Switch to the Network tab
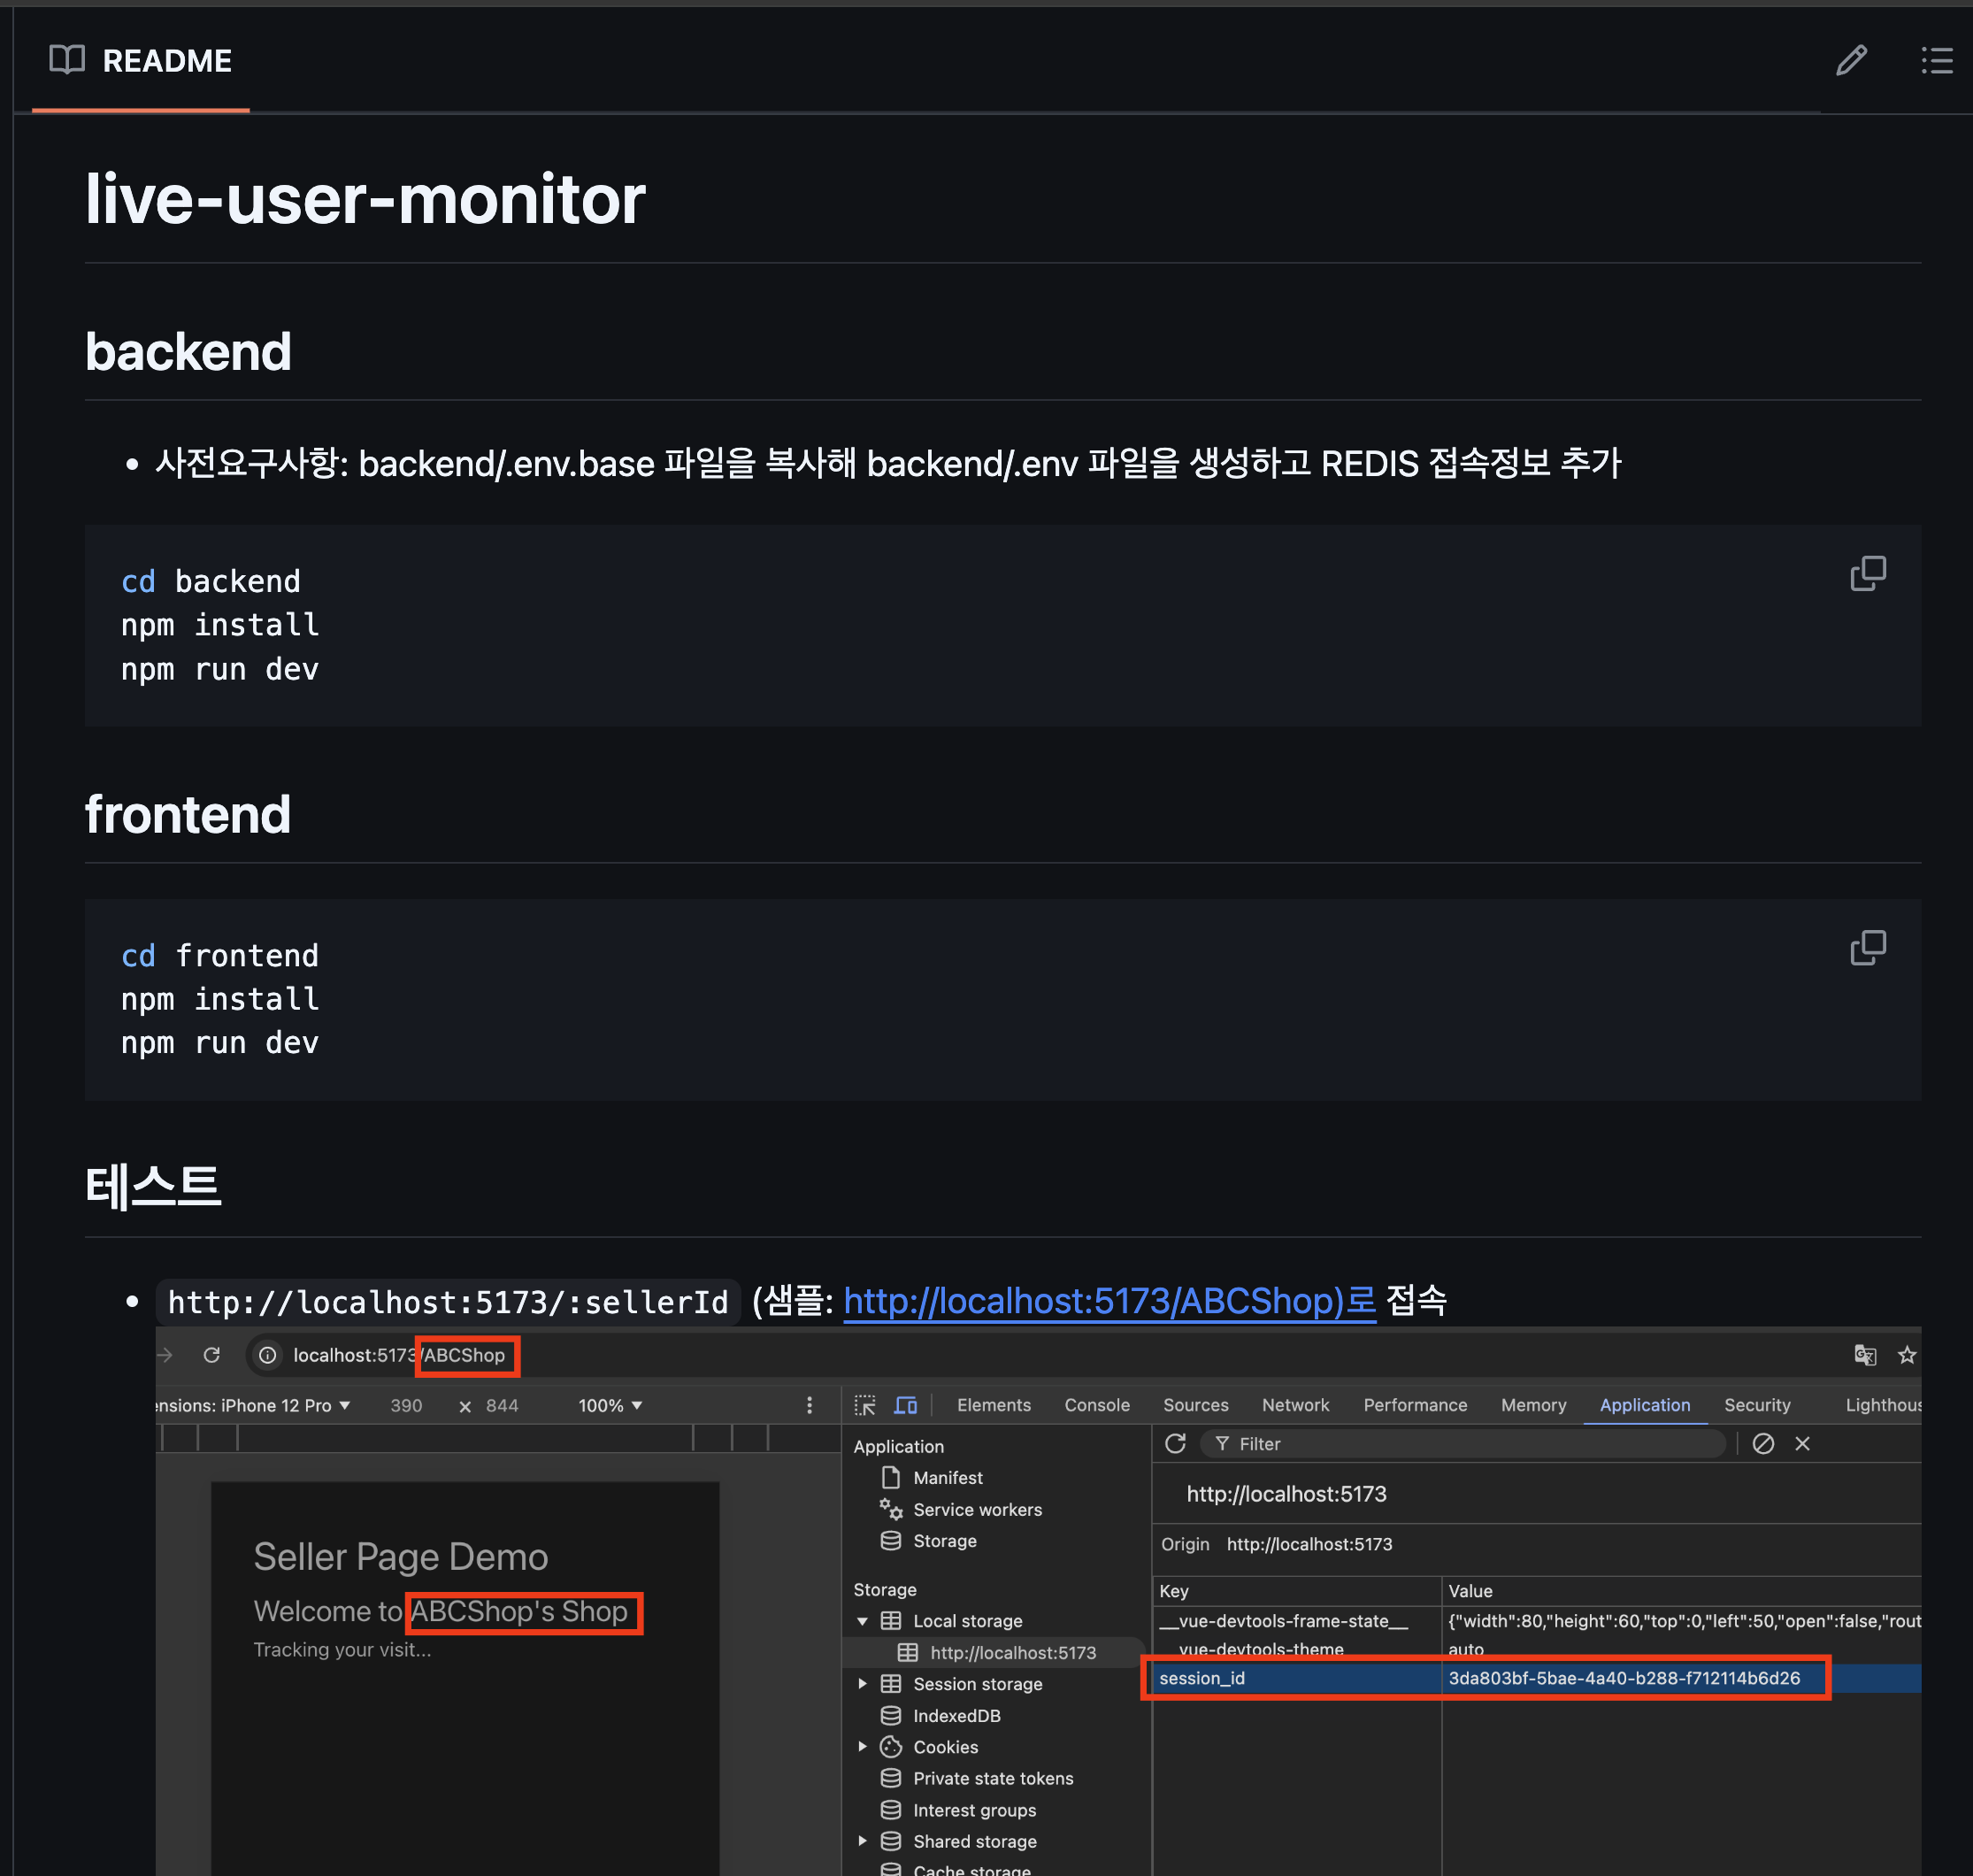The width and height of the screenshot is (1973, 1876). point(1295,1405)
